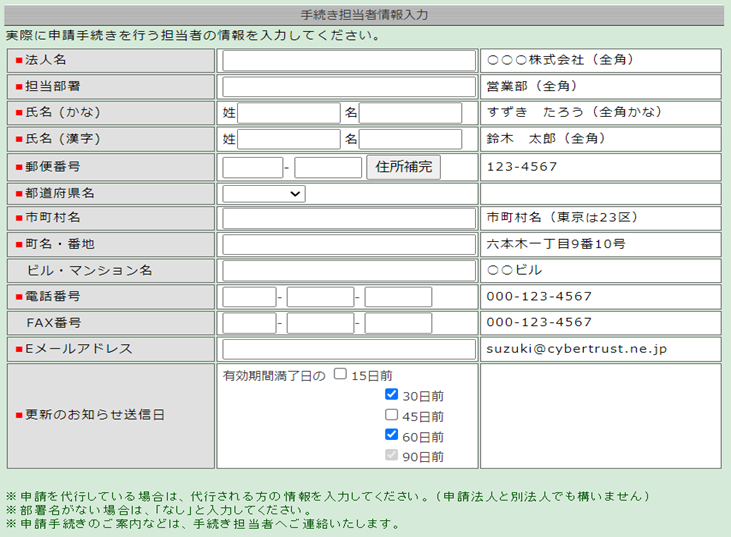The height and width of the screenshot is (537, 731).
Task: Click the 住所補完 button
Action: tap(403, 167)
